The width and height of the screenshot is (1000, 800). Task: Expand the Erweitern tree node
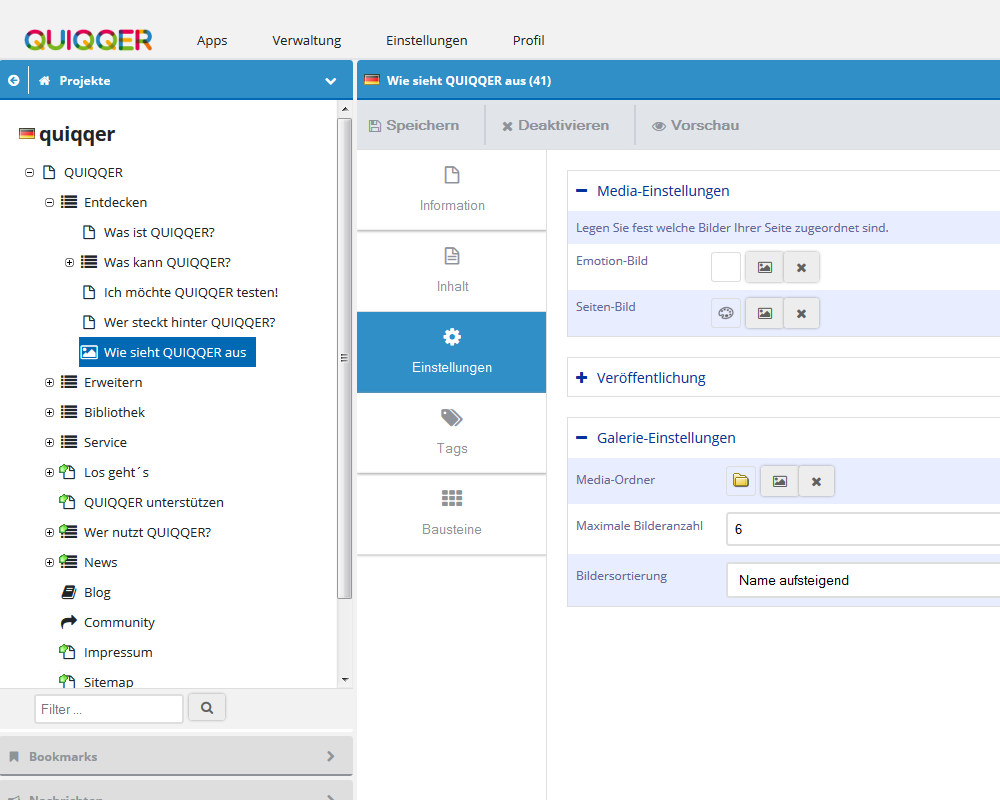tap(49, 382)
